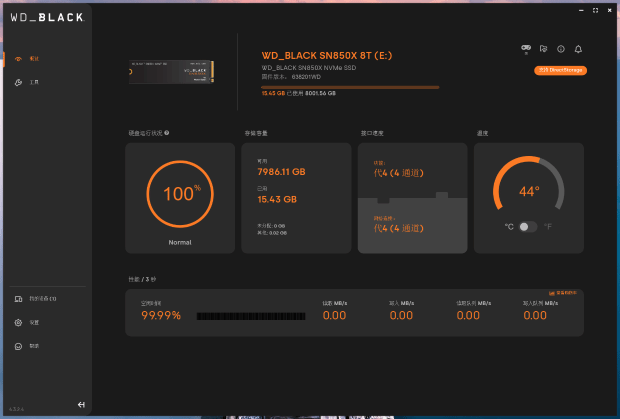The width and height of the screenshot is (620, 419).
Task: Click the lower Gen4 (4 lanes) capability value
Action: click(399, 228)
